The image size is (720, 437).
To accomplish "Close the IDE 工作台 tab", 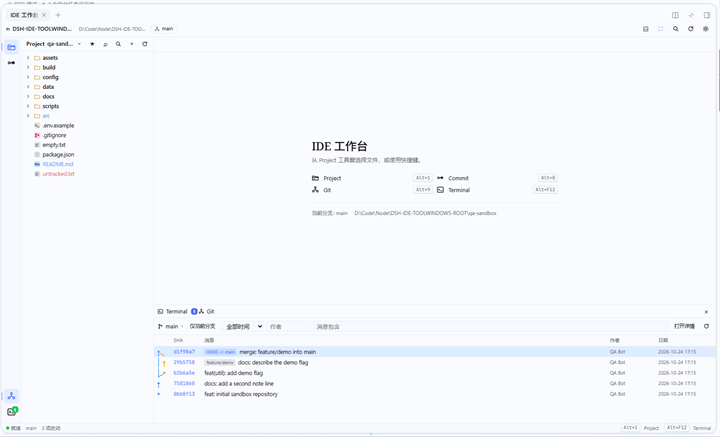I will pyautogui.click(x=44, y=15).
